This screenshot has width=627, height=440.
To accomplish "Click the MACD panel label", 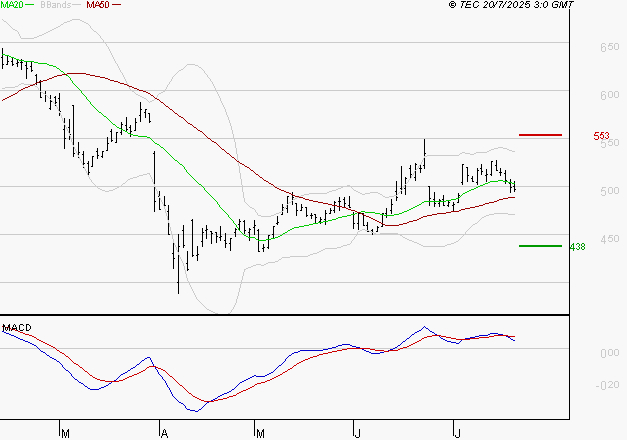I will 17,328.
